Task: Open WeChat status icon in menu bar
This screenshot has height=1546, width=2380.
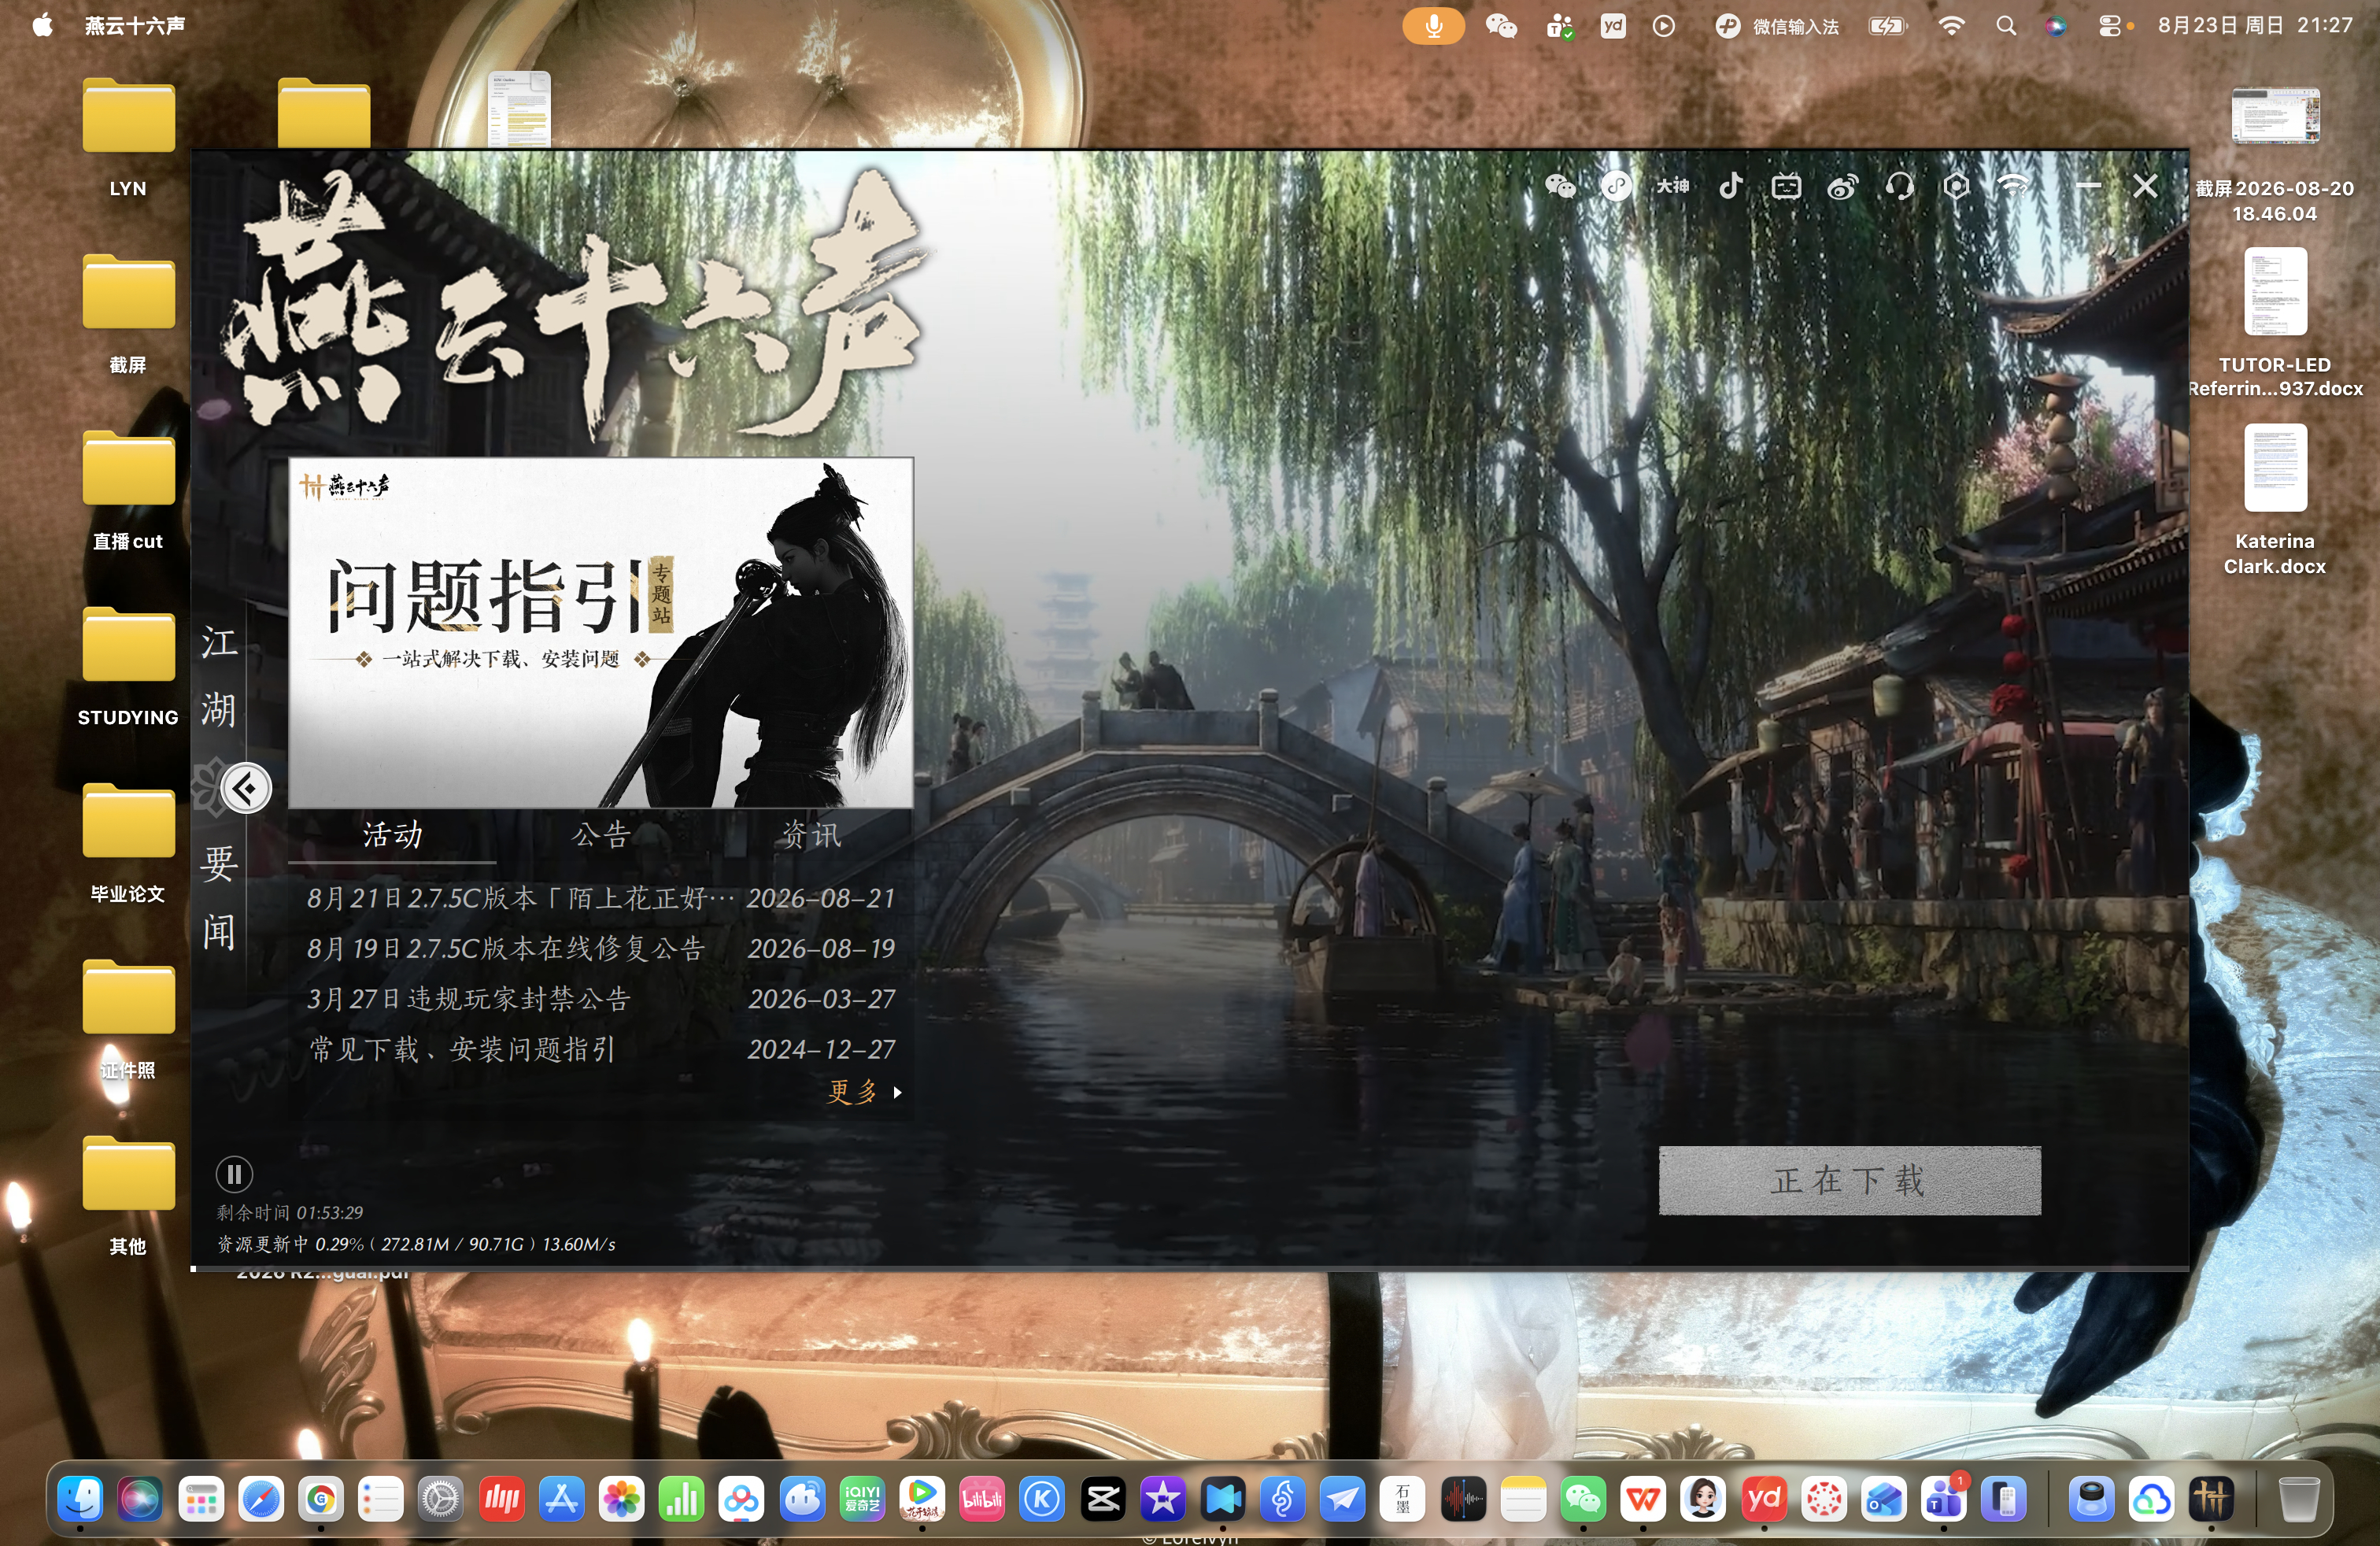Action: point(1501,26)
